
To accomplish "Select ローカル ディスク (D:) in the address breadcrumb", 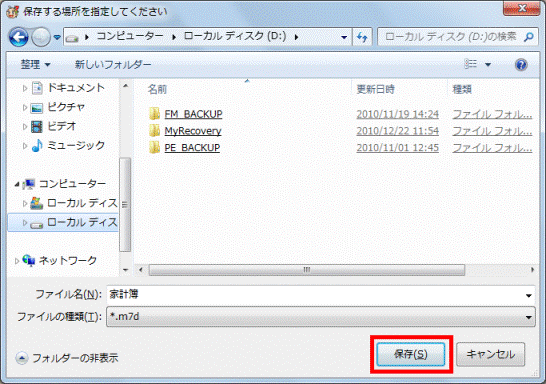I will tap(235, 36).
